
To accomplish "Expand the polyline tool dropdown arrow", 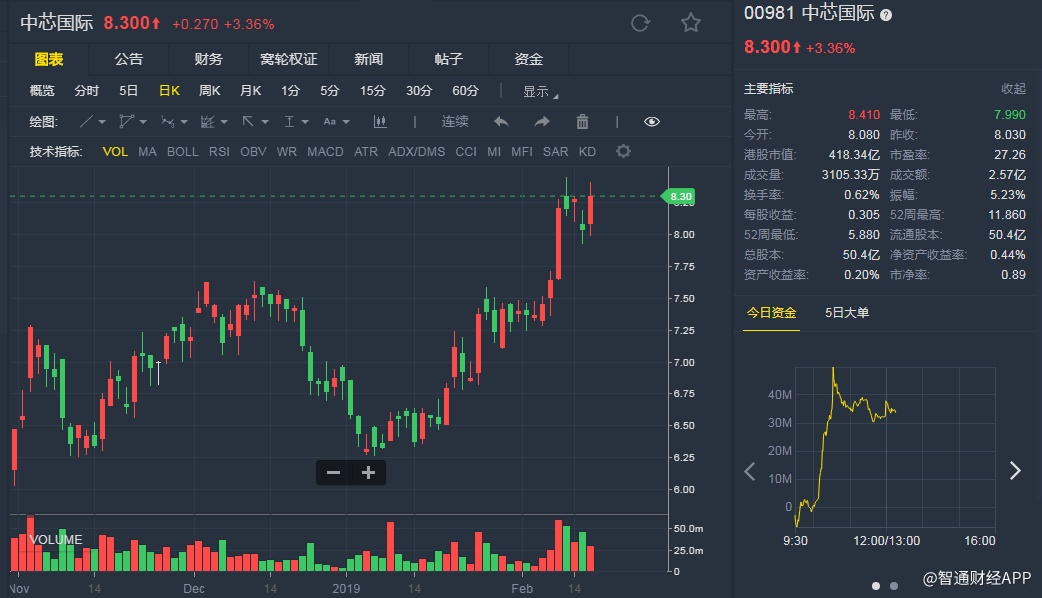I will coord(143,122).
